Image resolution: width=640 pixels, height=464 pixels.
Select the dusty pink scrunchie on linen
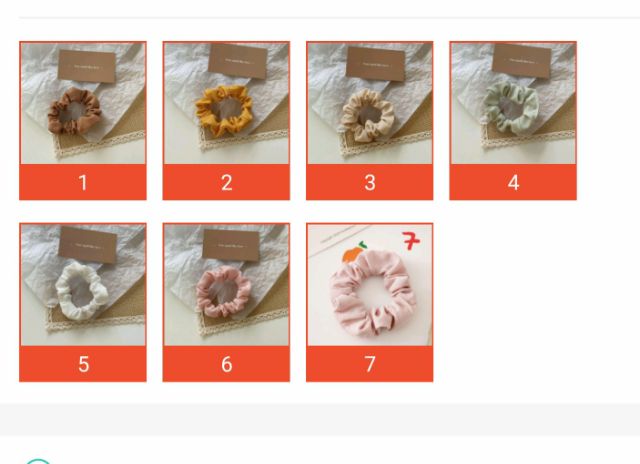point(226,285)
